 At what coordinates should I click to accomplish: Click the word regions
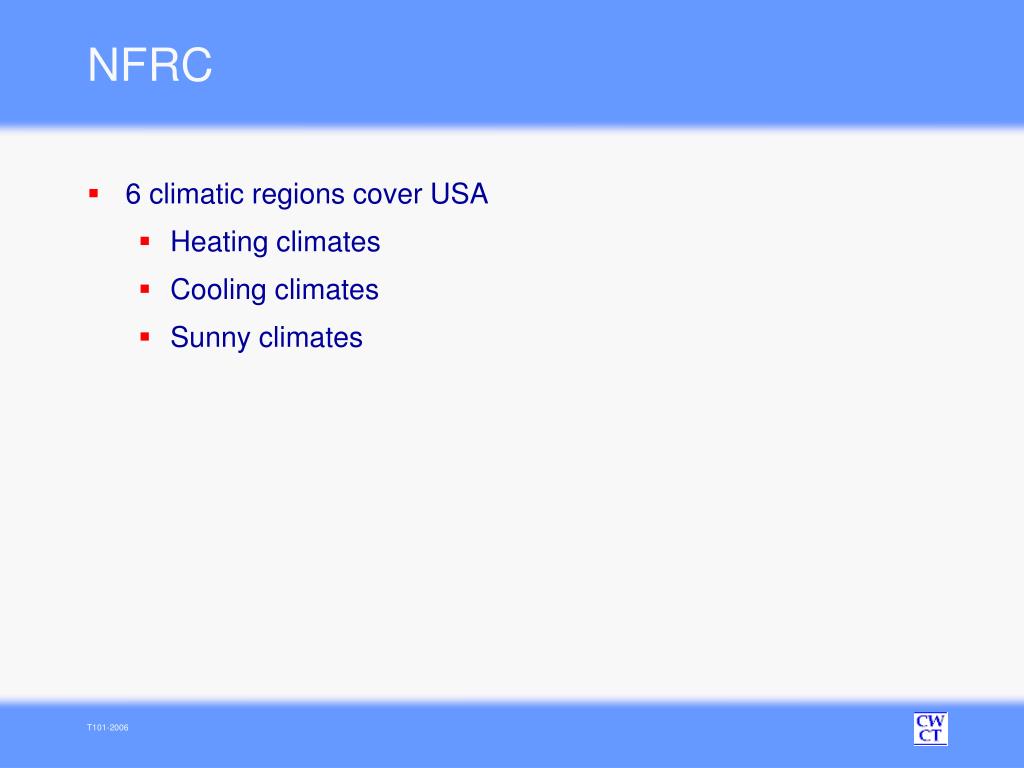[298, 195]
